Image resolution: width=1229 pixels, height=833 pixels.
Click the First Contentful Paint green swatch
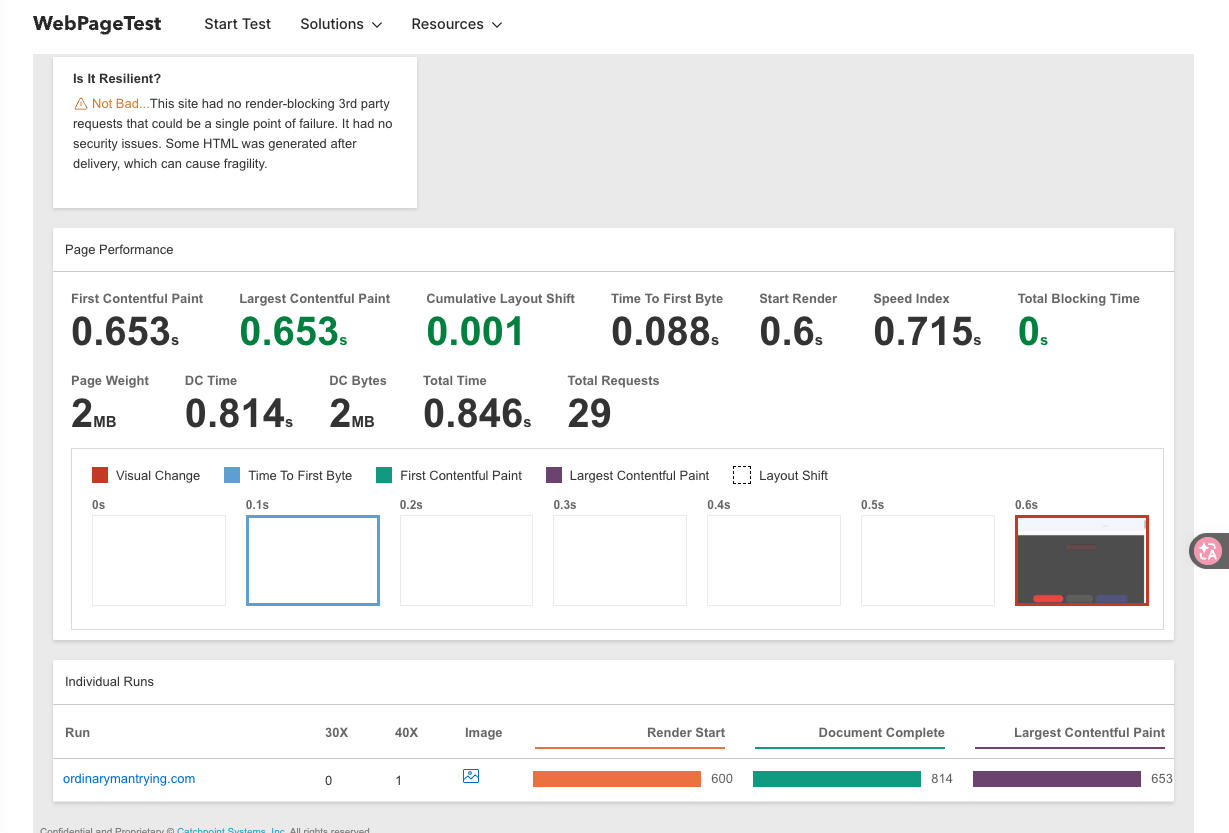(x=384, y=475)
